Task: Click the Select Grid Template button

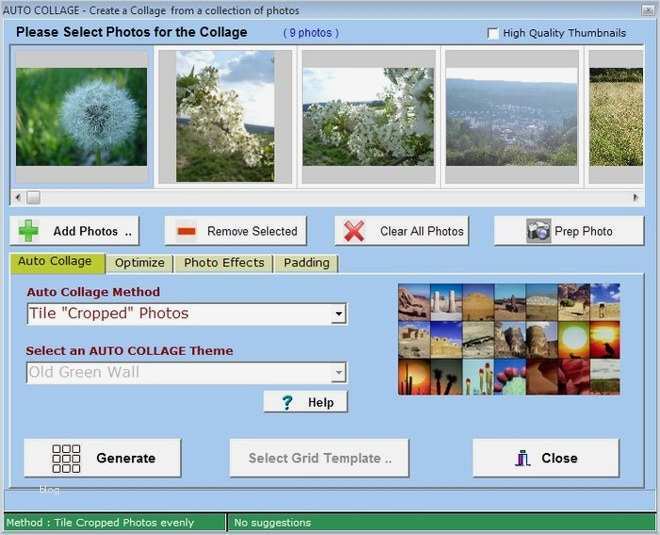Action: (319, 458)
